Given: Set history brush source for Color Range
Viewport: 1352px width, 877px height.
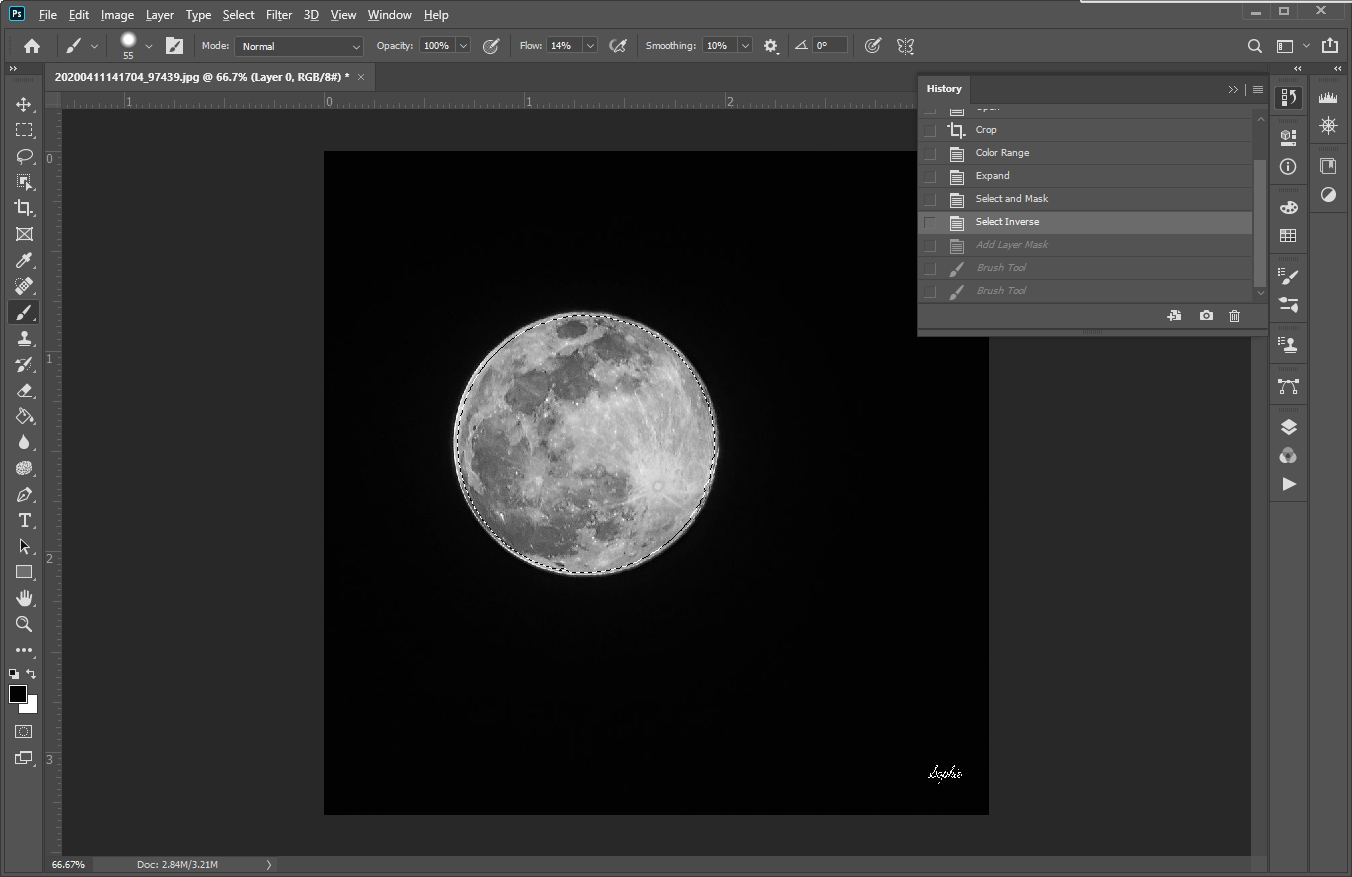Looking at the screenshot, I should (930, 153).
